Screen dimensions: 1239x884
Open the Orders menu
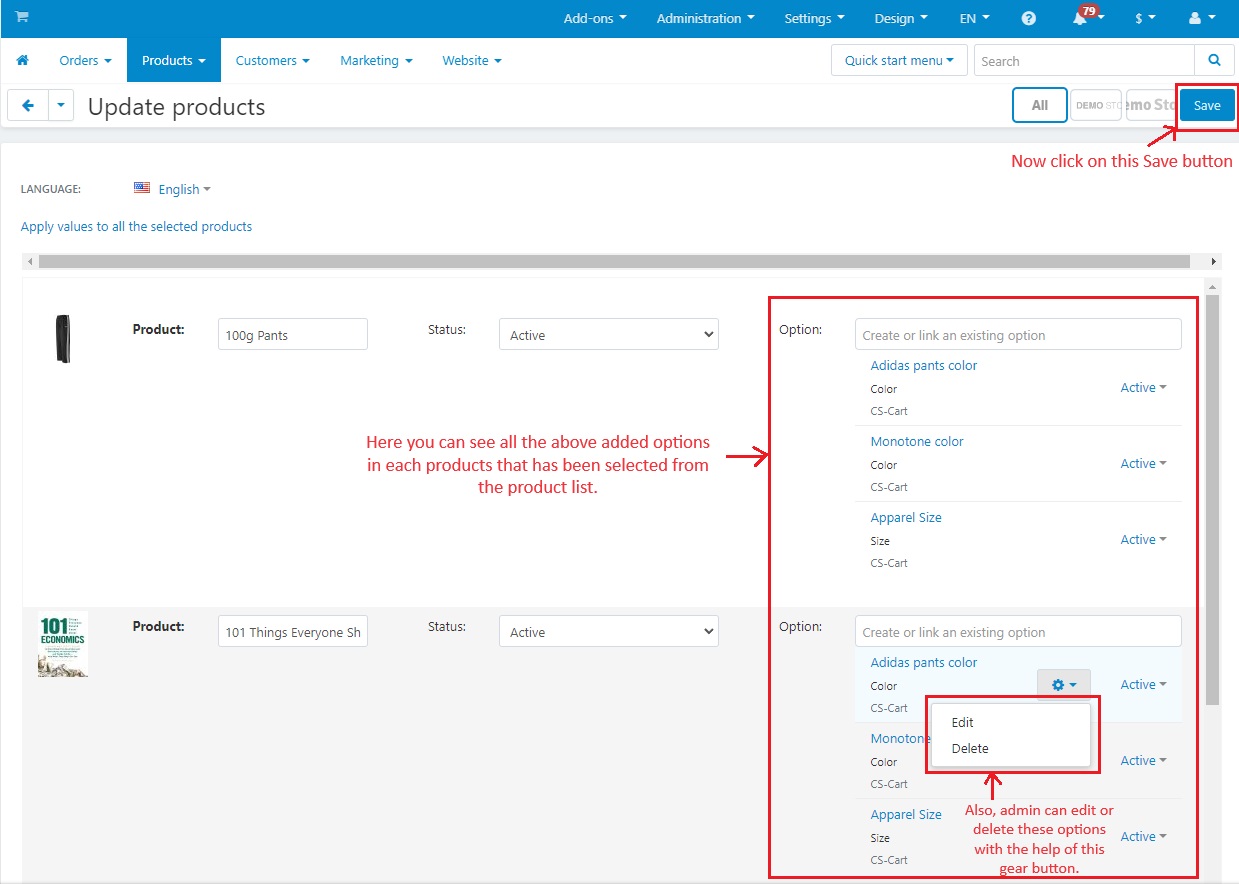point(85,60)
